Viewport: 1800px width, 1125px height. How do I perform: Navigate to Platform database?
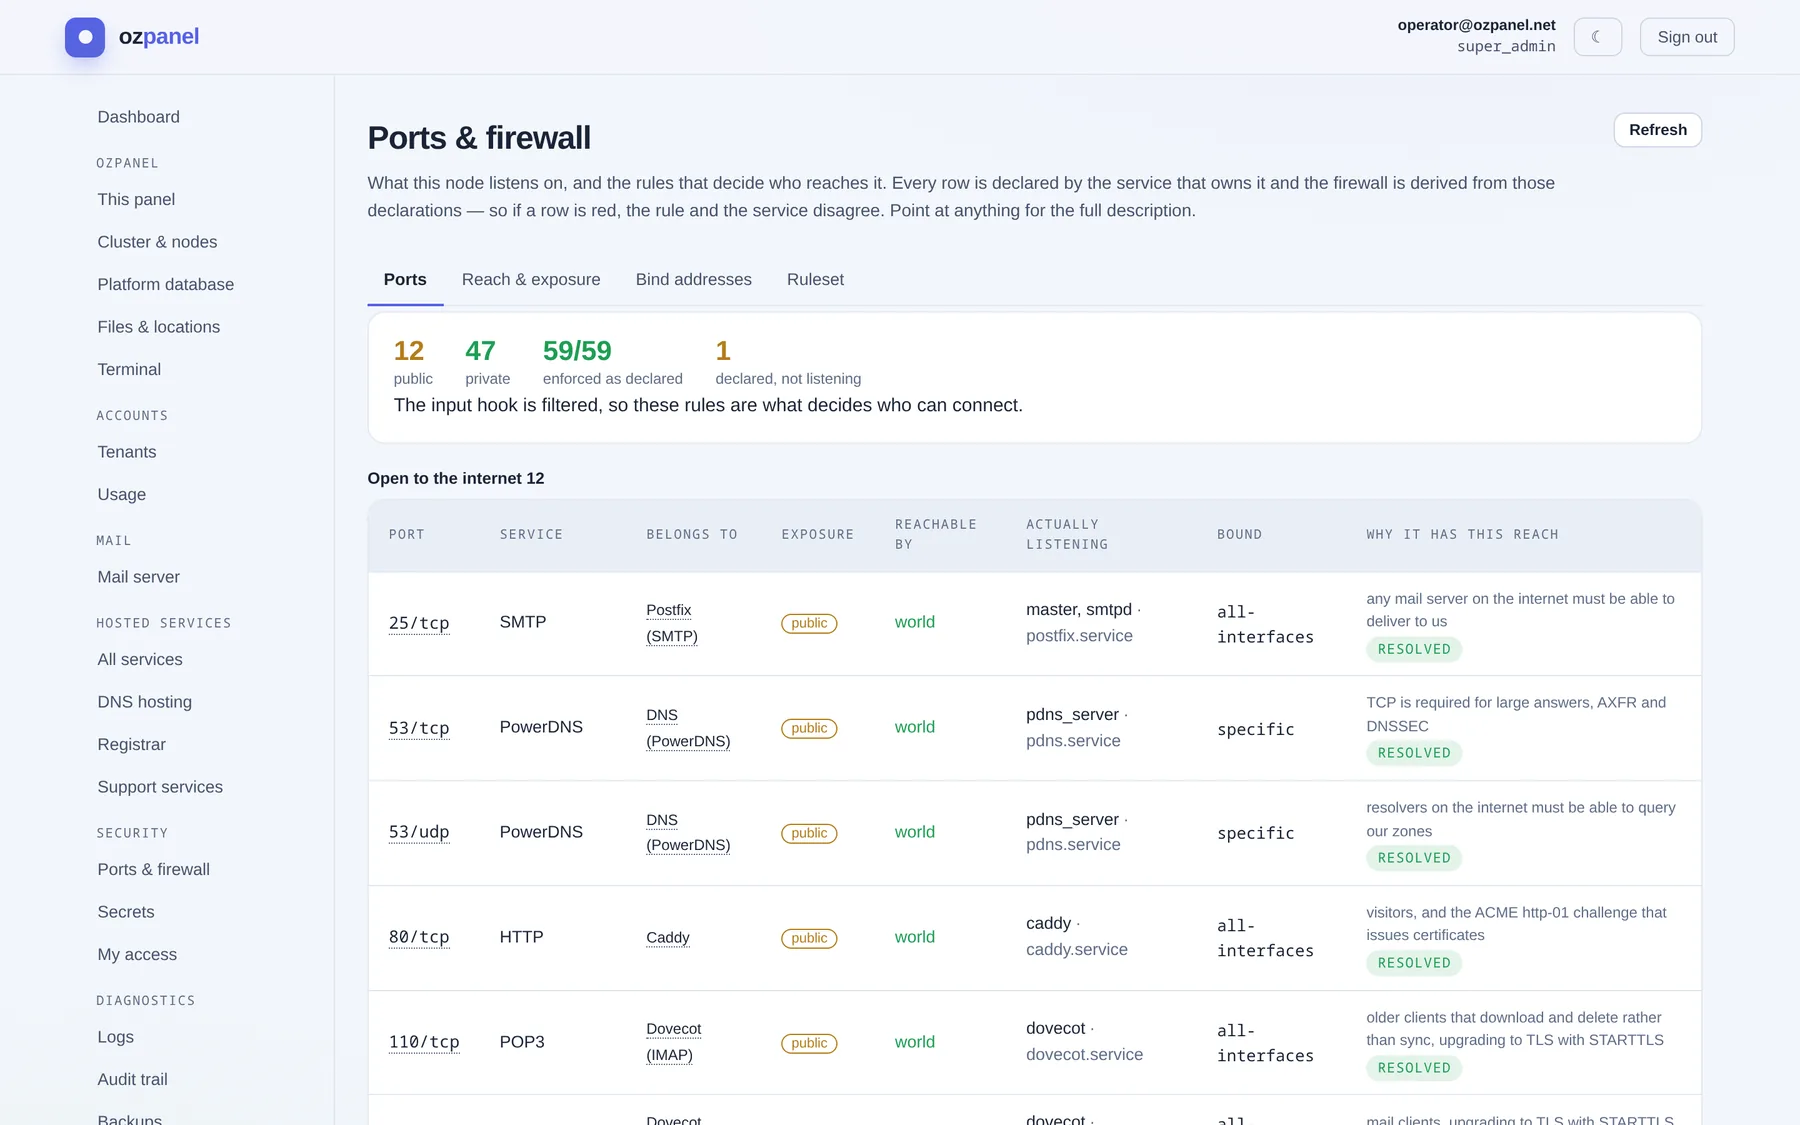(x=166, y=284)
